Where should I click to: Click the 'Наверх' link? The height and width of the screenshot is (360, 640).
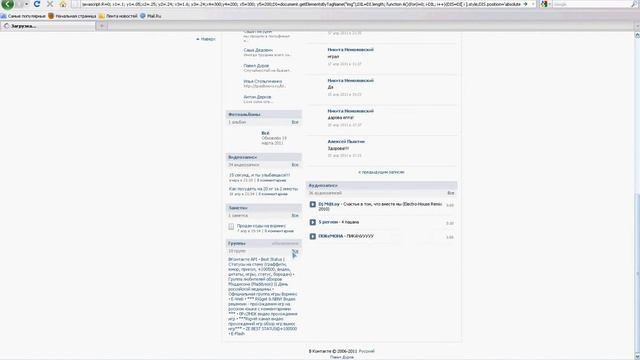coord(206,39)
